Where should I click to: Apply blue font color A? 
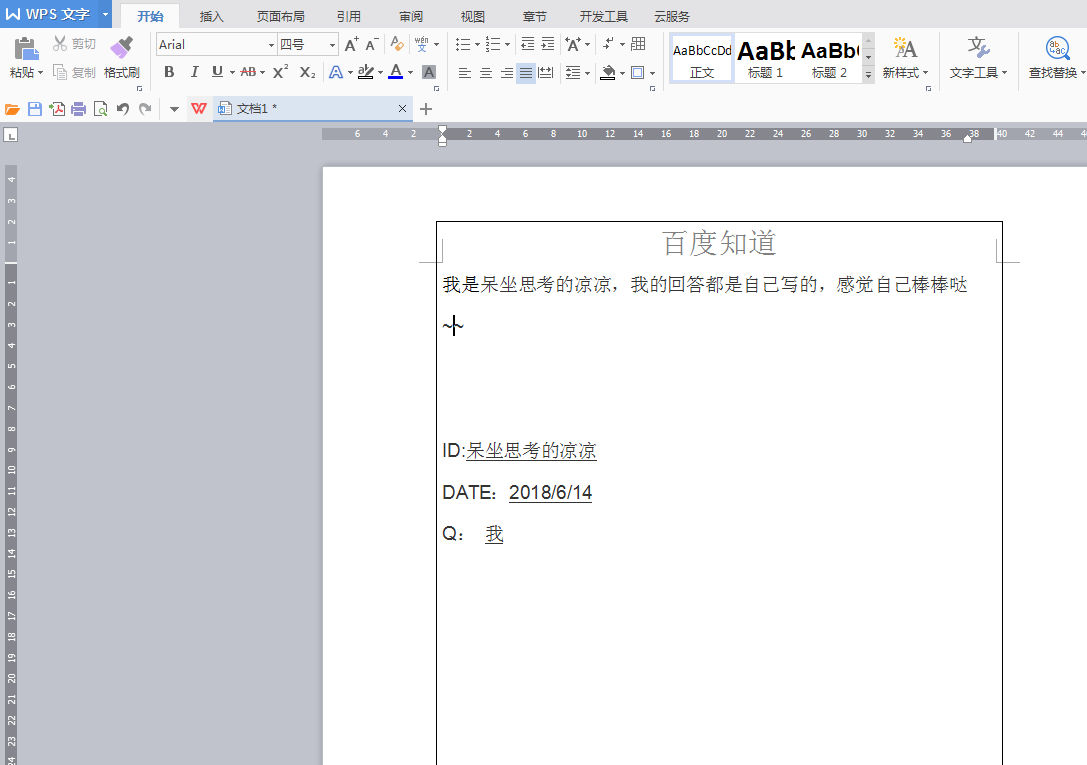tap(396, 72)
